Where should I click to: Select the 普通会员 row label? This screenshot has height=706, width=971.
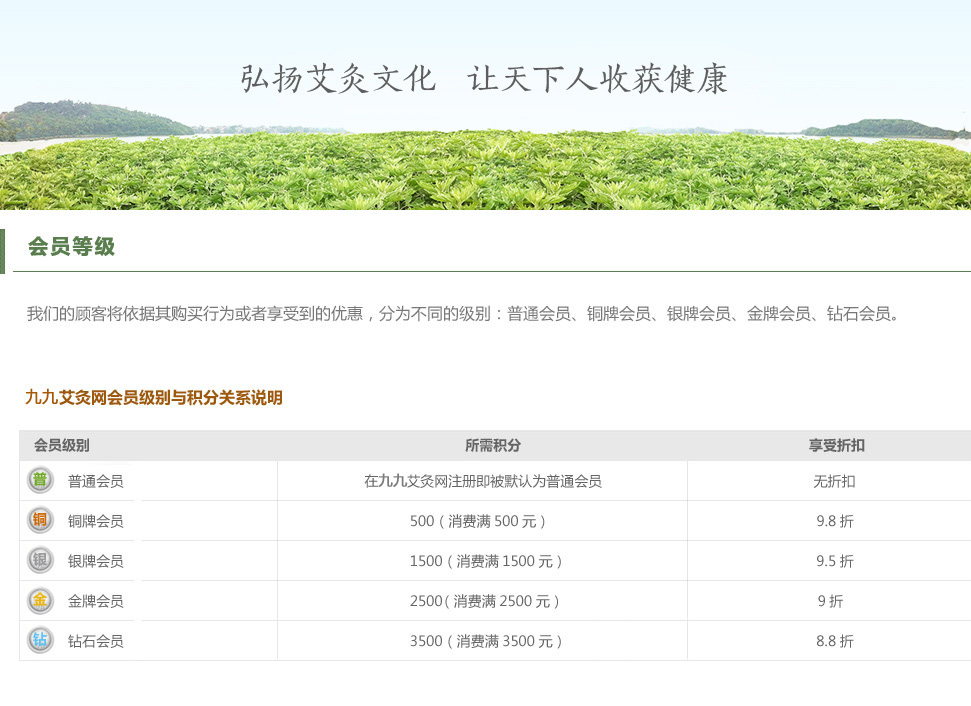tap(95, 481)
